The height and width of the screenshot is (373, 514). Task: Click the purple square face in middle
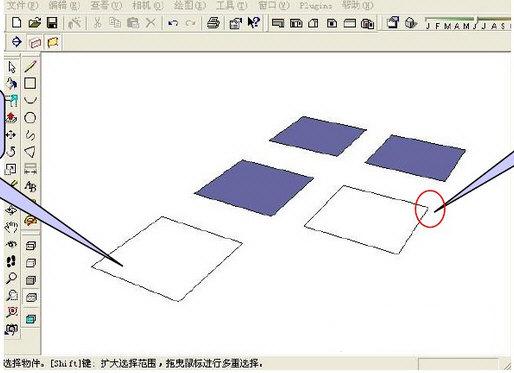tap(255, 188)
